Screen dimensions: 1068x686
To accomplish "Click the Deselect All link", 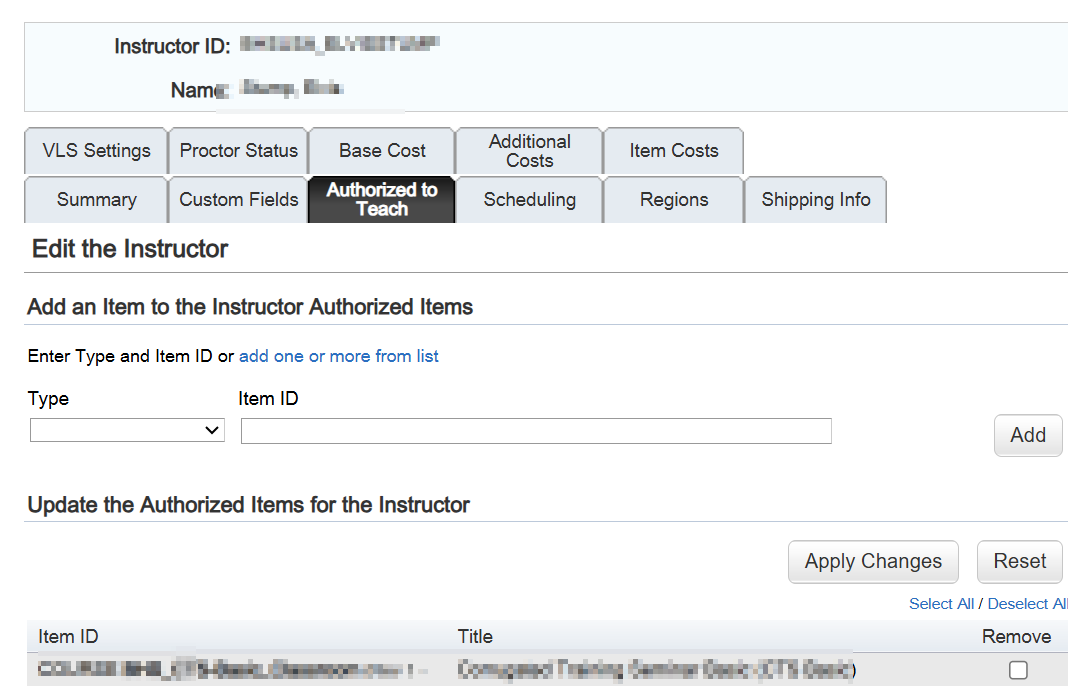I will pos(1027,604).
